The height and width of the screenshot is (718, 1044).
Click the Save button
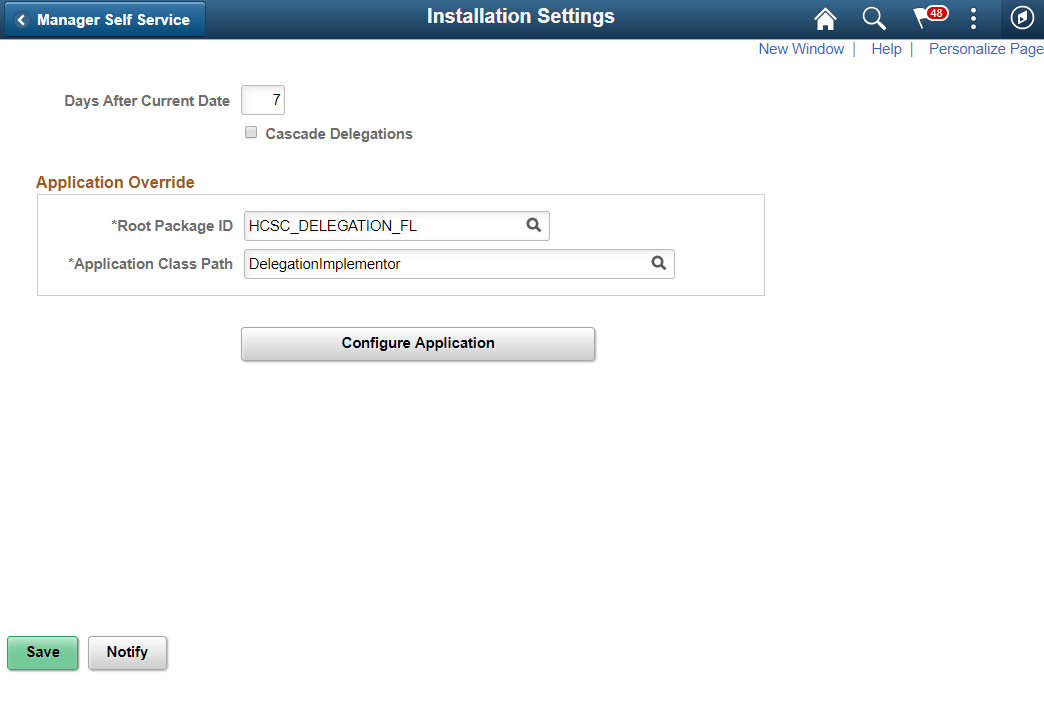click(x=42, y=652)
